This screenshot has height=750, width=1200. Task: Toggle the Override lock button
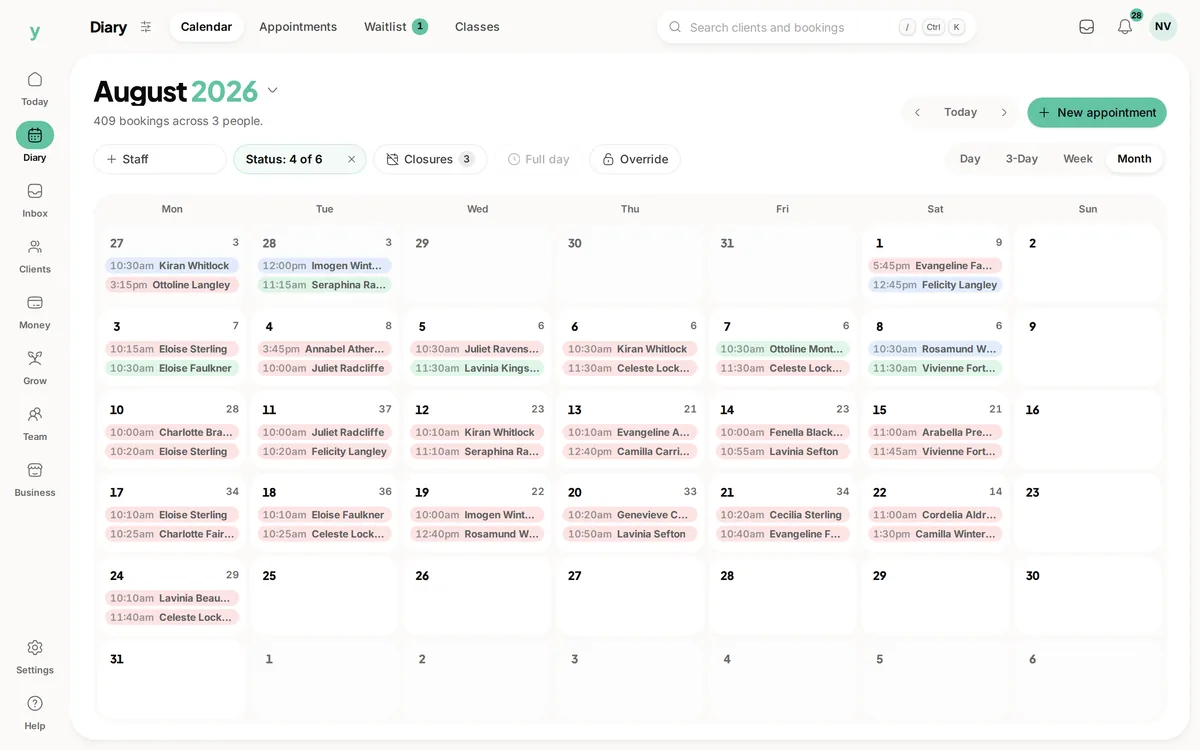pyautogui.click(x=635, y=159)
